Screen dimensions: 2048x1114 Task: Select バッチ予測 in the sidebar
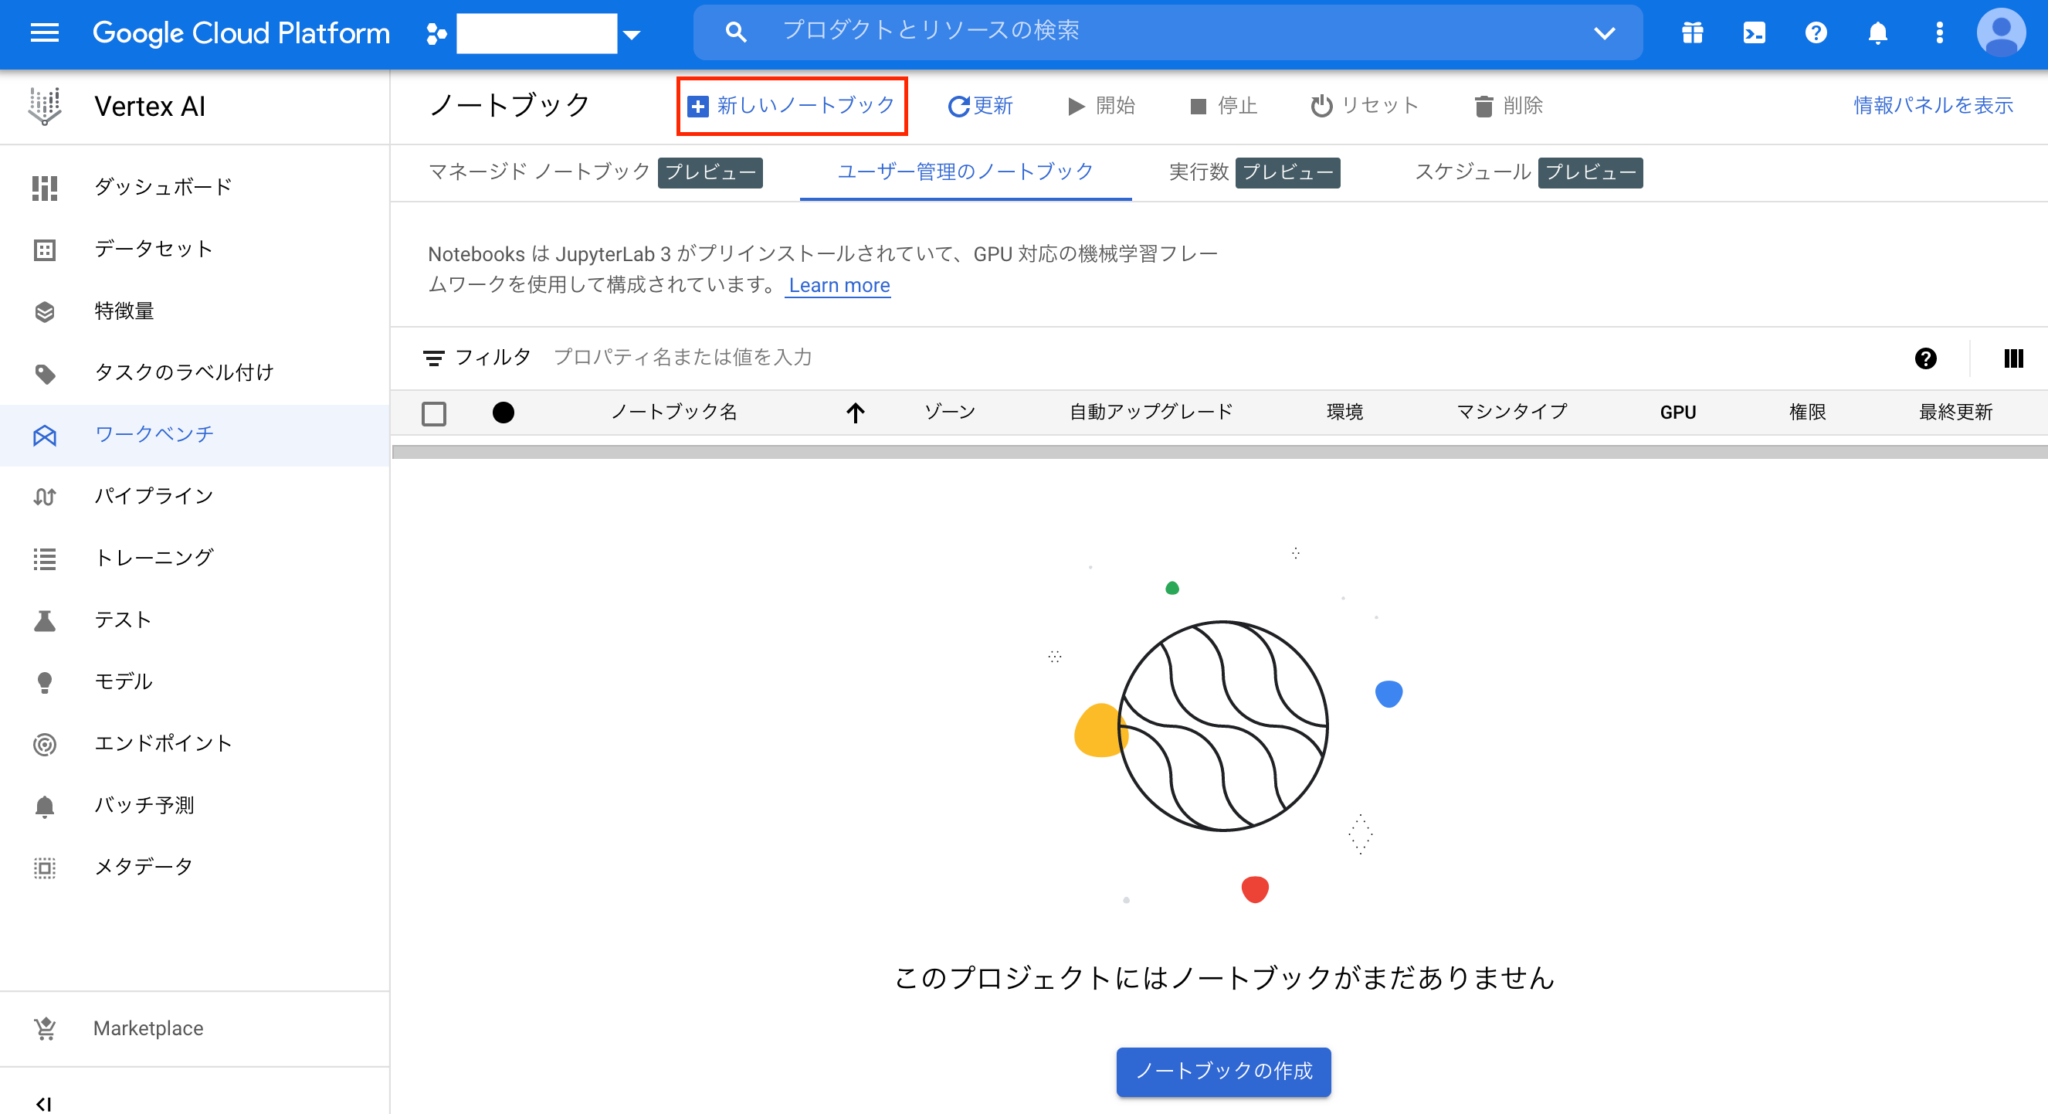pos(144,805)
